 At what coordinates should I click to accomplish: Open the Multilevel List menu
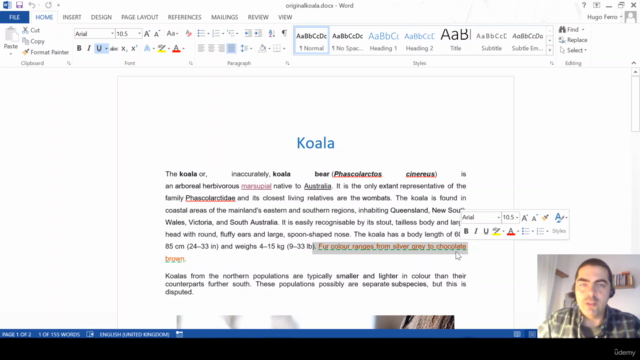click(x=232, y=34)
